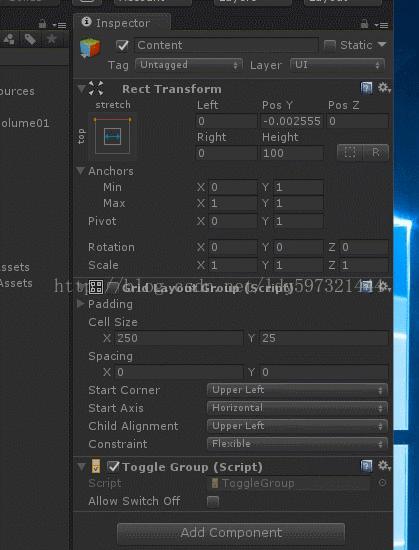Collapse the Toggle Group component foldout
Image resolution: width=419 pixels, height=550 pixels.
[81, 467]
